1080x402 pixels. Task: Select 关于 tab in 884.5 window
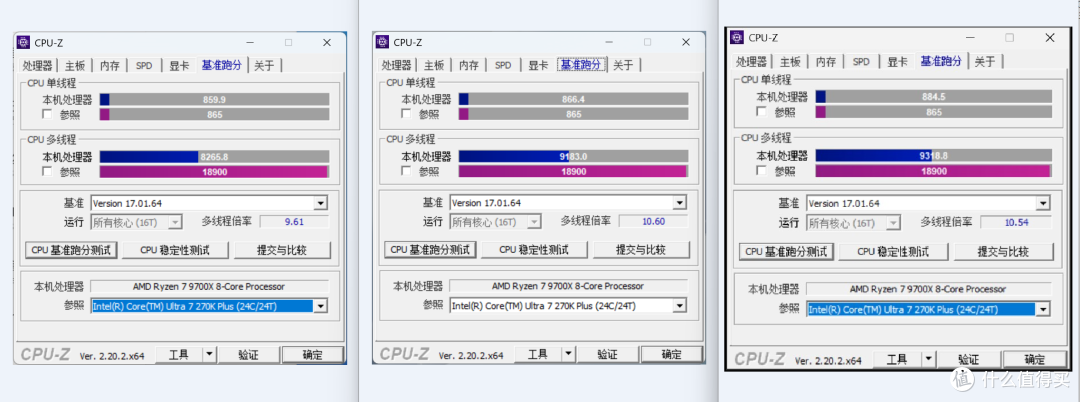pyautogui.click(x=984, y=61)
